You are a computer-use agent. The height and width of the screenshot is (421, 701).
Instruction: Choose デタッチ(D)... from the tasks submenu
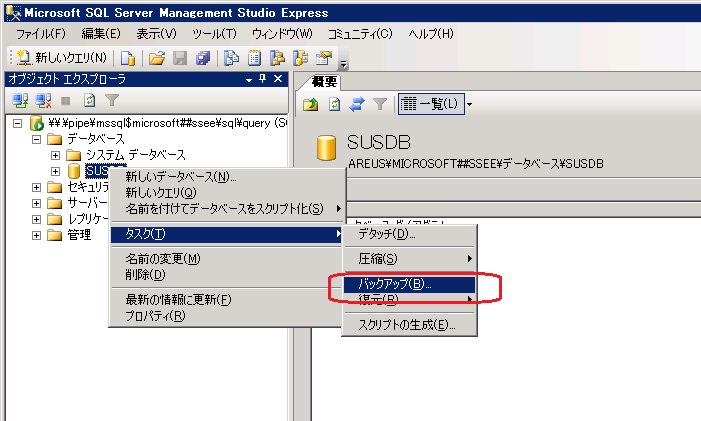409,234
